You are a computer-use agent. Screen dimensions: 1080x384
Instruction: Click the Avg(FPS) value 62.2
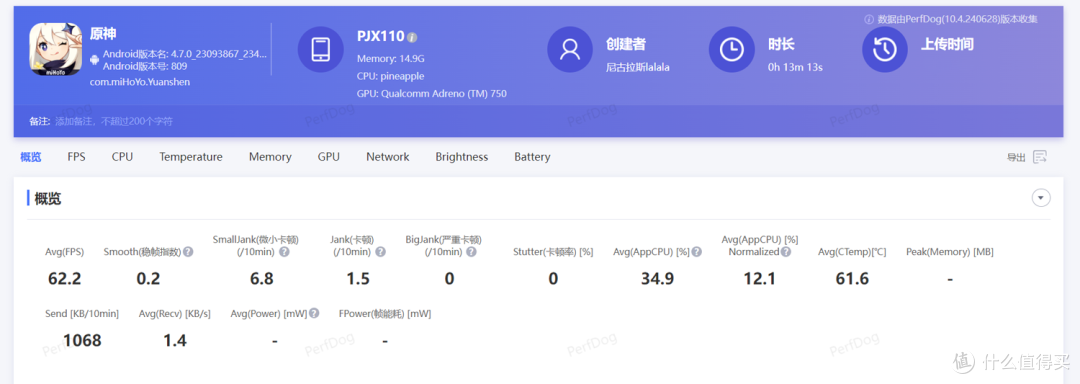pos(65,279)
